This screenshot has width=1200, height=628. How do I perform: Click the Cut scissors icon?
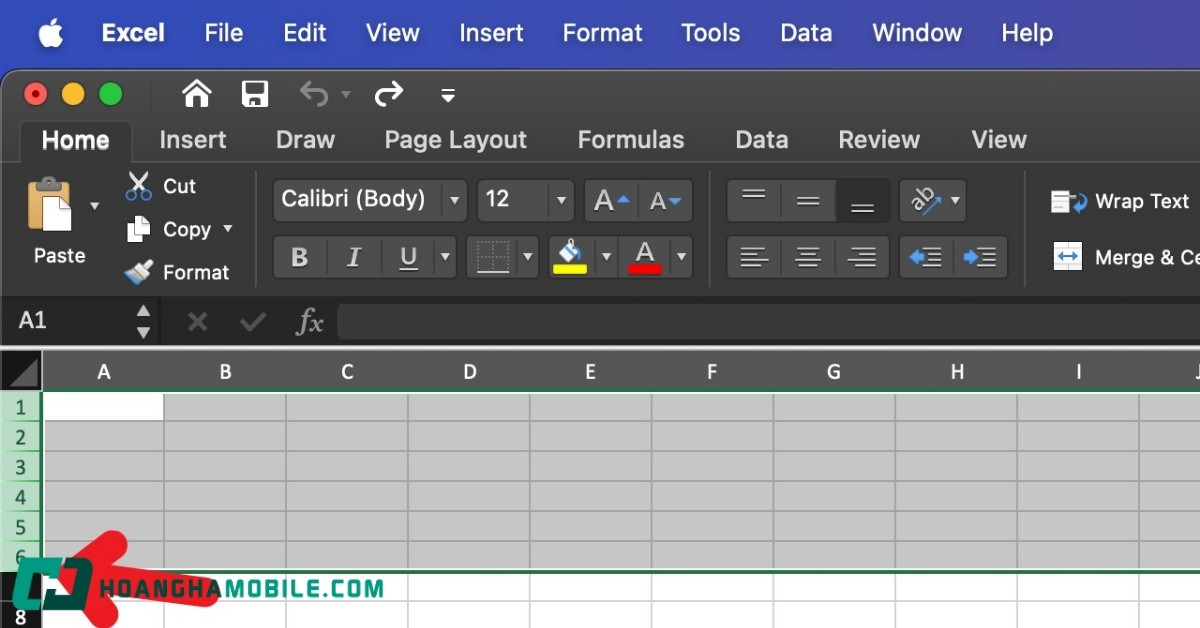139,186
